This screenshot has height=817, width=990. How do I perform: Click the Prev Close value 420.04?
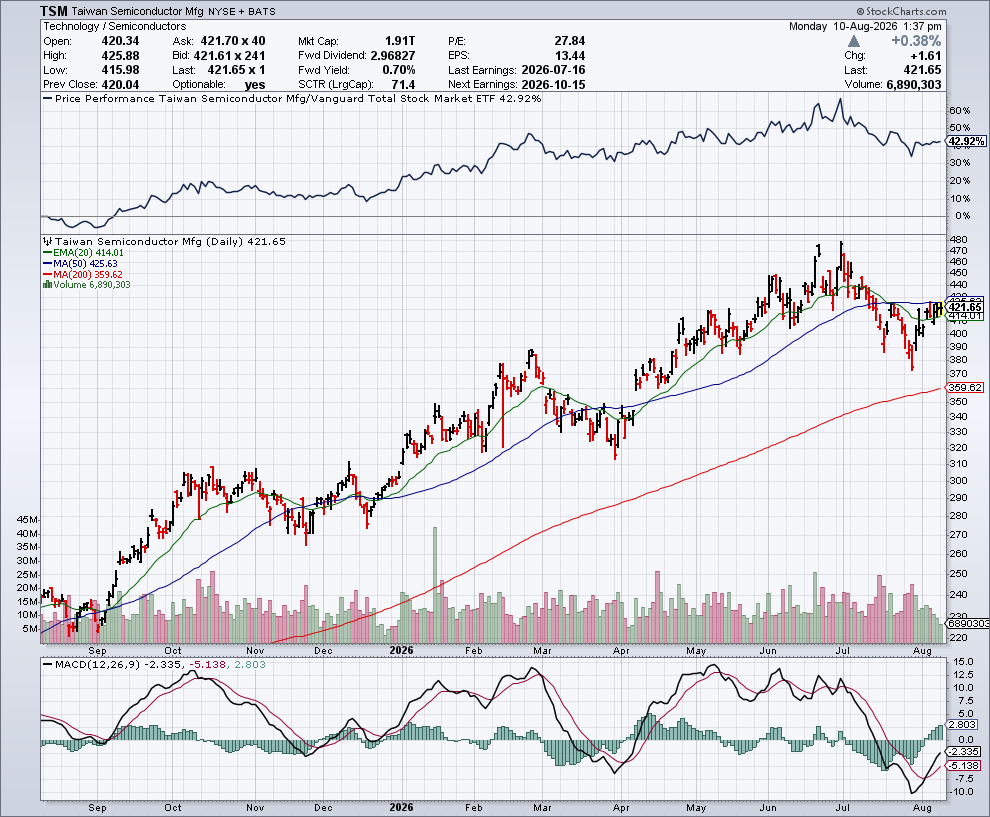[x=121, y=85]
